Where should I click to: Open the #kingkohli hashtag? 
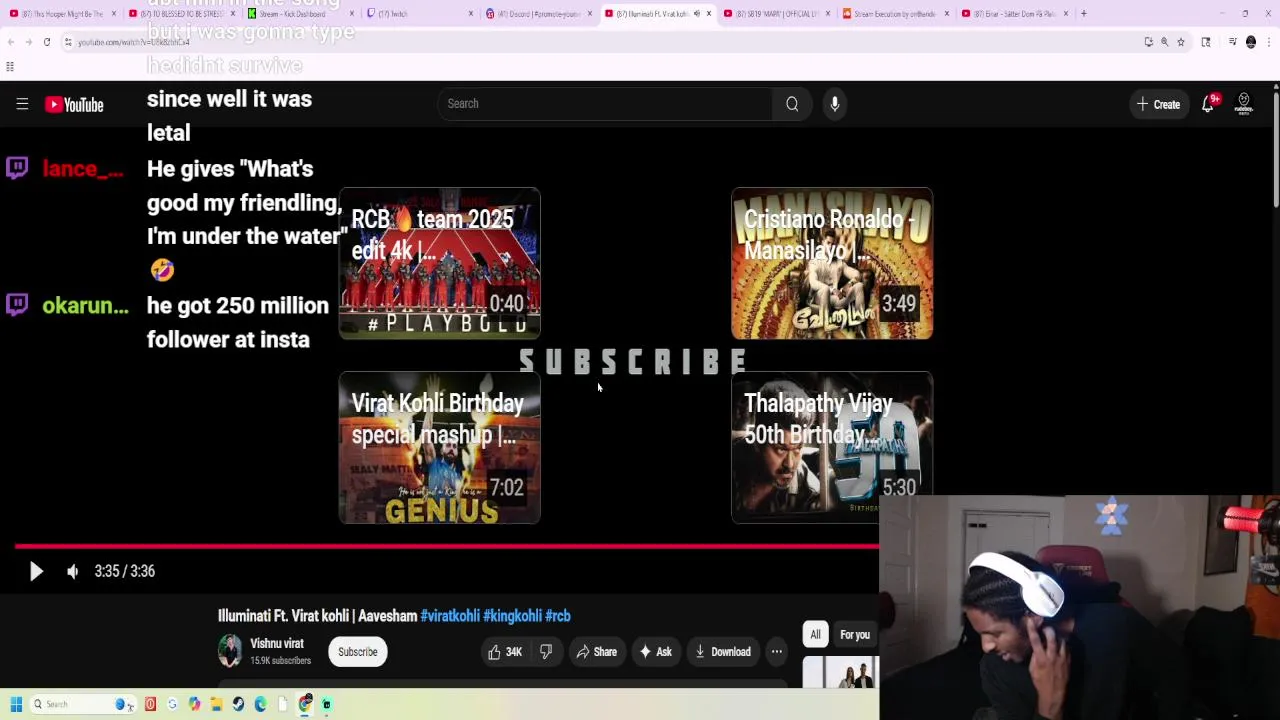pyautogui.click(x=512, y=616)
